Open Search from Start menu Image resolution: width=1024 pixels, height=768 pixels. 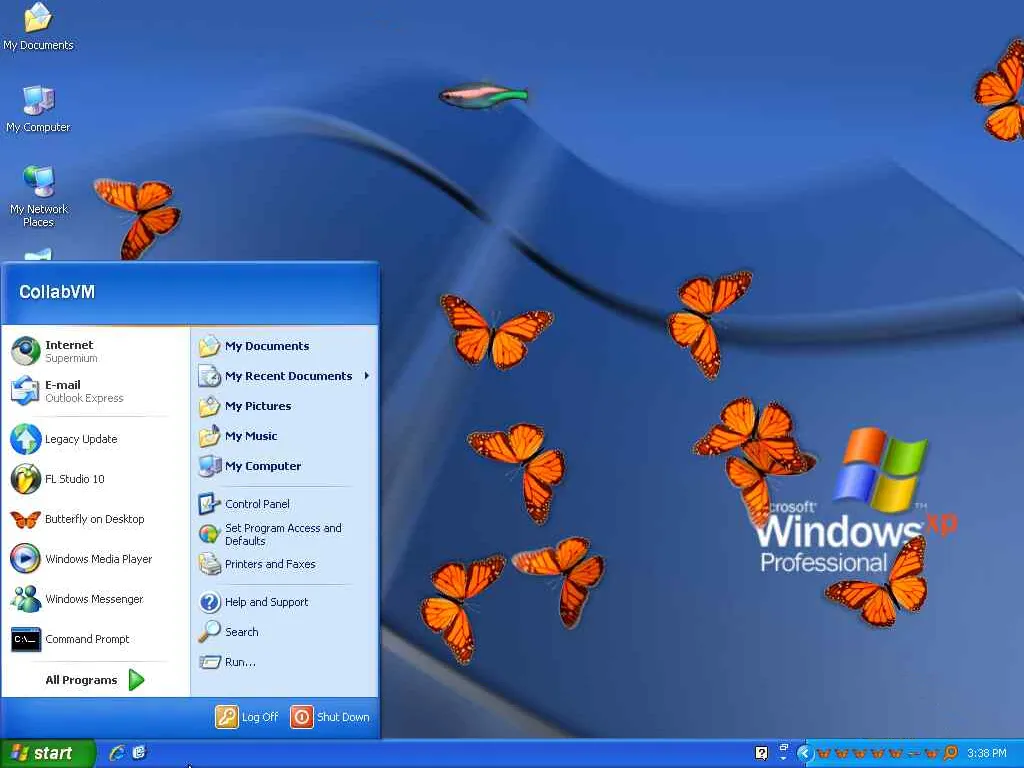[x=285, y=632]
